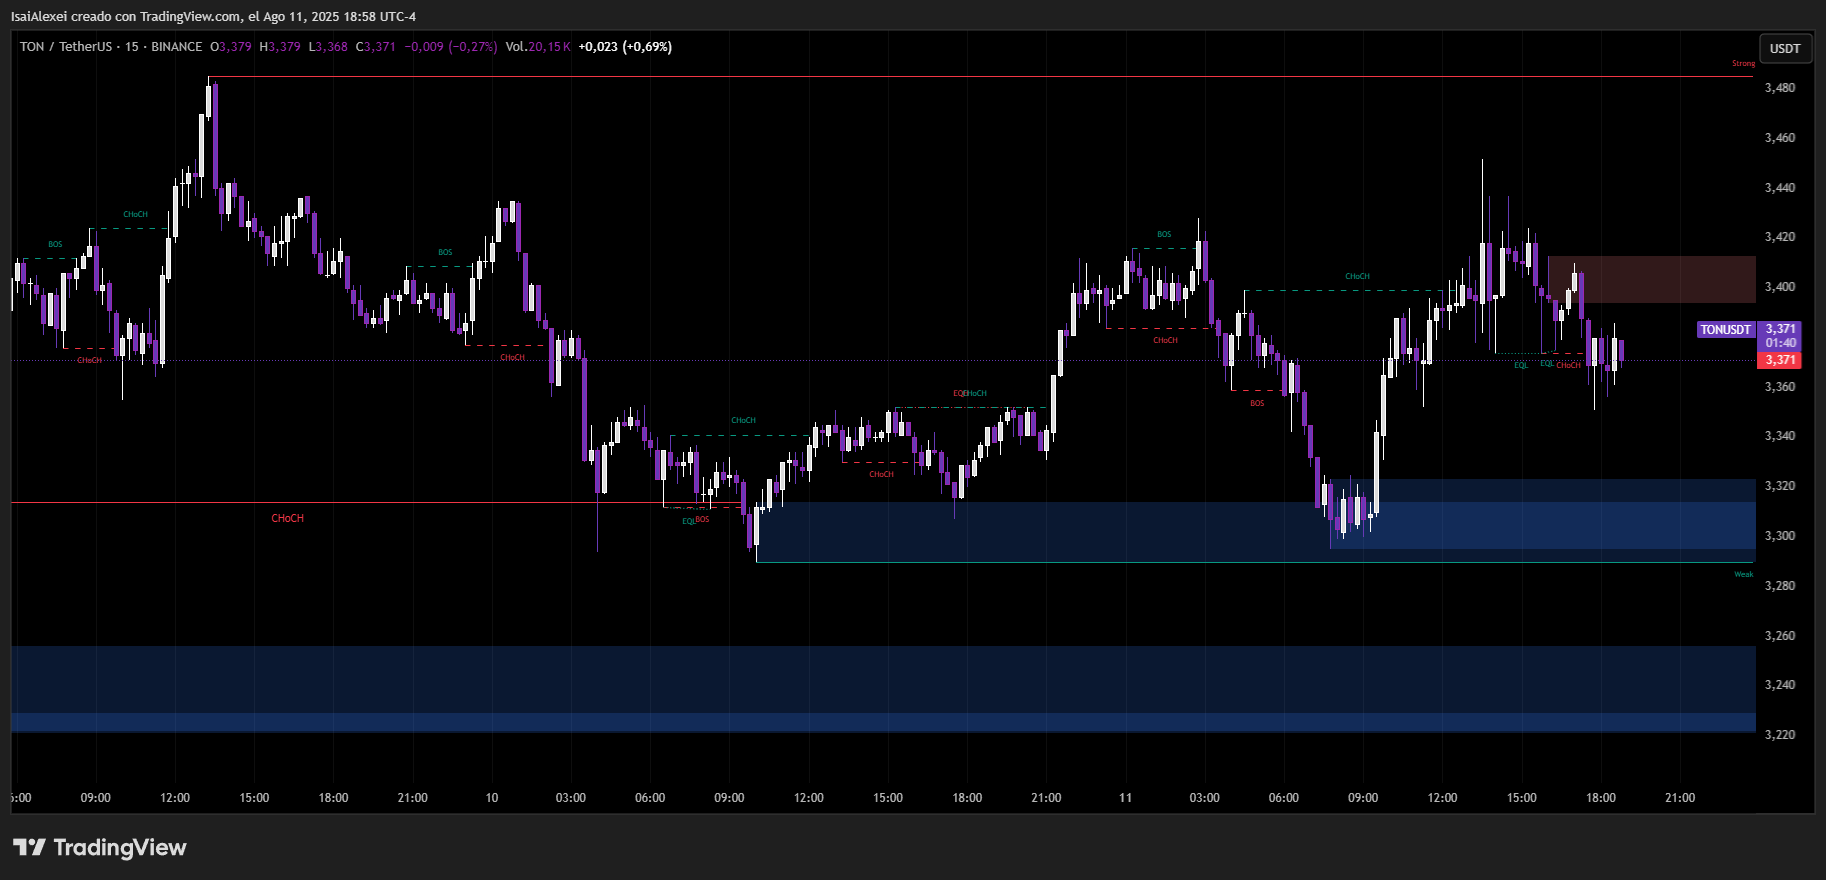This screenshot has width=1826, height=880.
Task: Click date marker 10 on time axis
Action: 491,798
